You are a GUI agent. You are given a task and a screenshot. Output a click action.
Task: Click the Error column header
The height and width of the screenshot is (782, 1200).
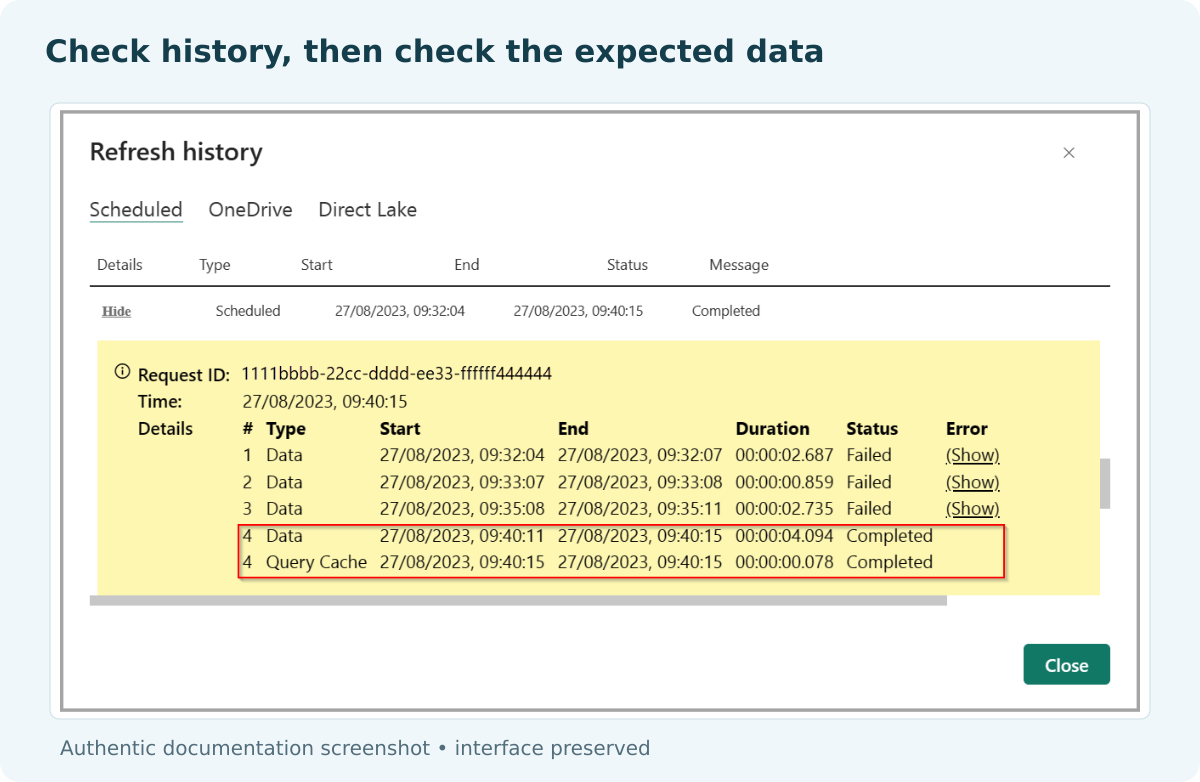(967, 429)
